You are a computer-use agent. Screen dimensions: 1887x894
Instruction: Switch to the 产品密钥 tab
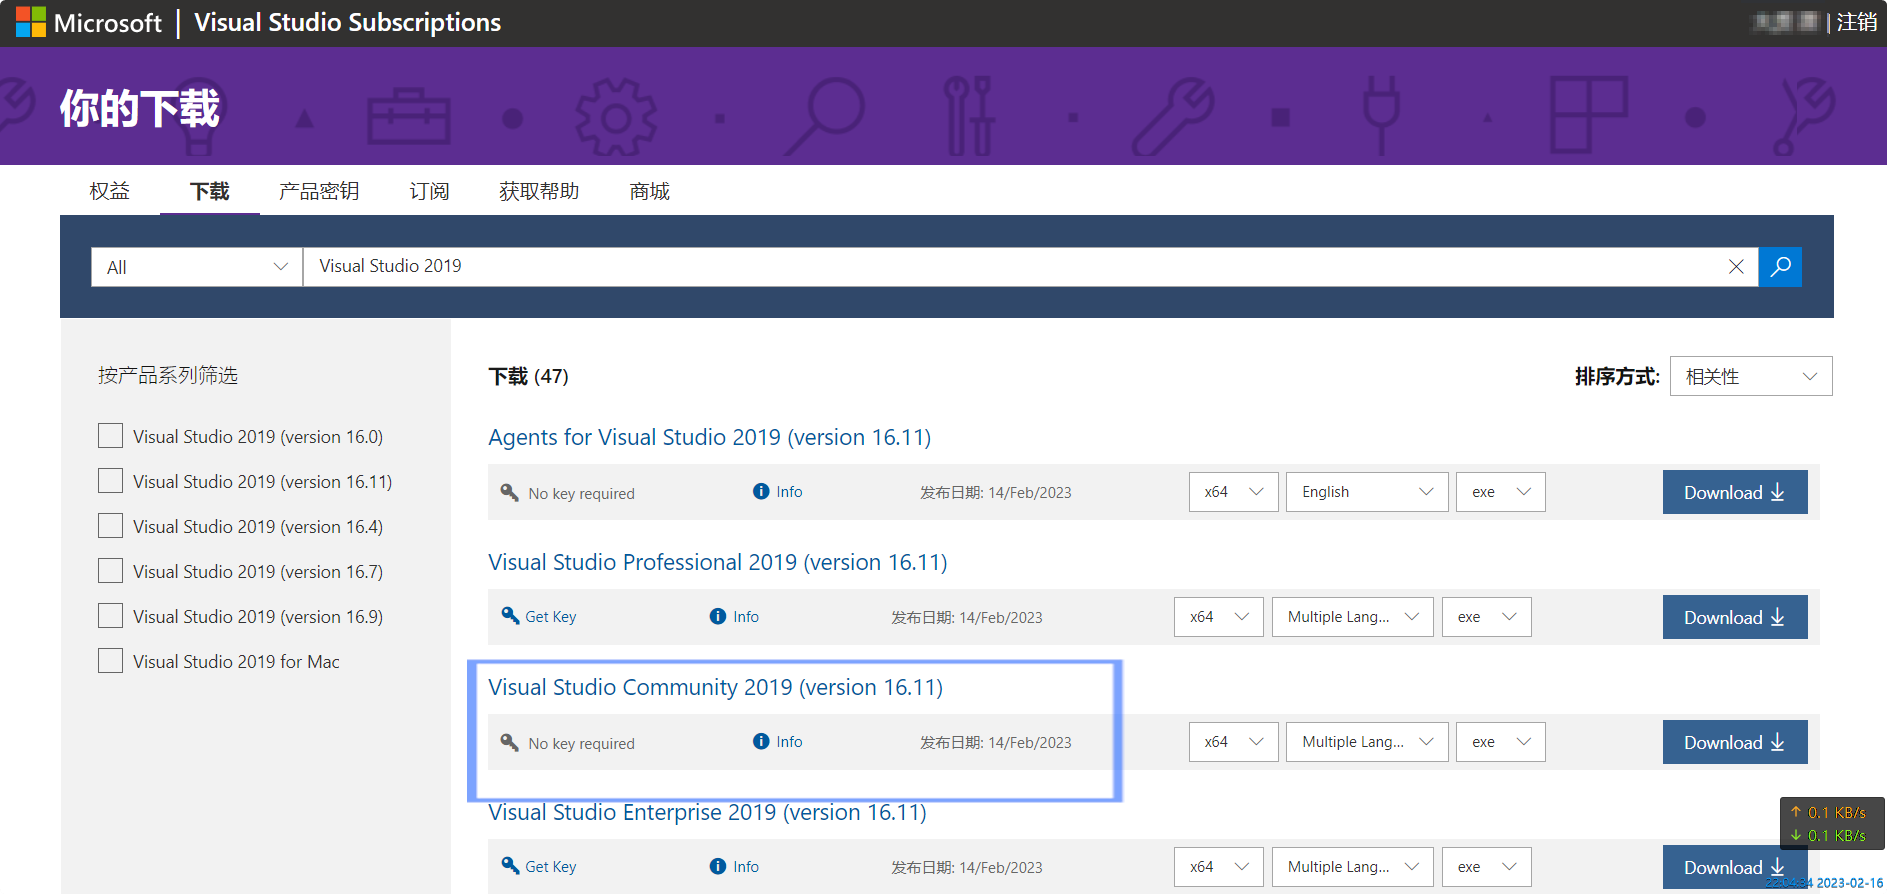(319, 191)
